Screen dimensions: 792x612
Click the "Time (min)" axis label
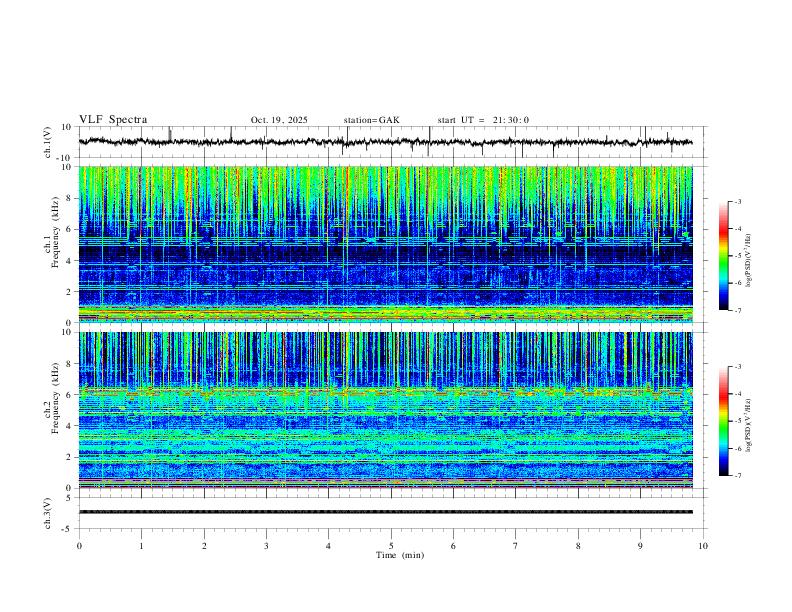400,555
